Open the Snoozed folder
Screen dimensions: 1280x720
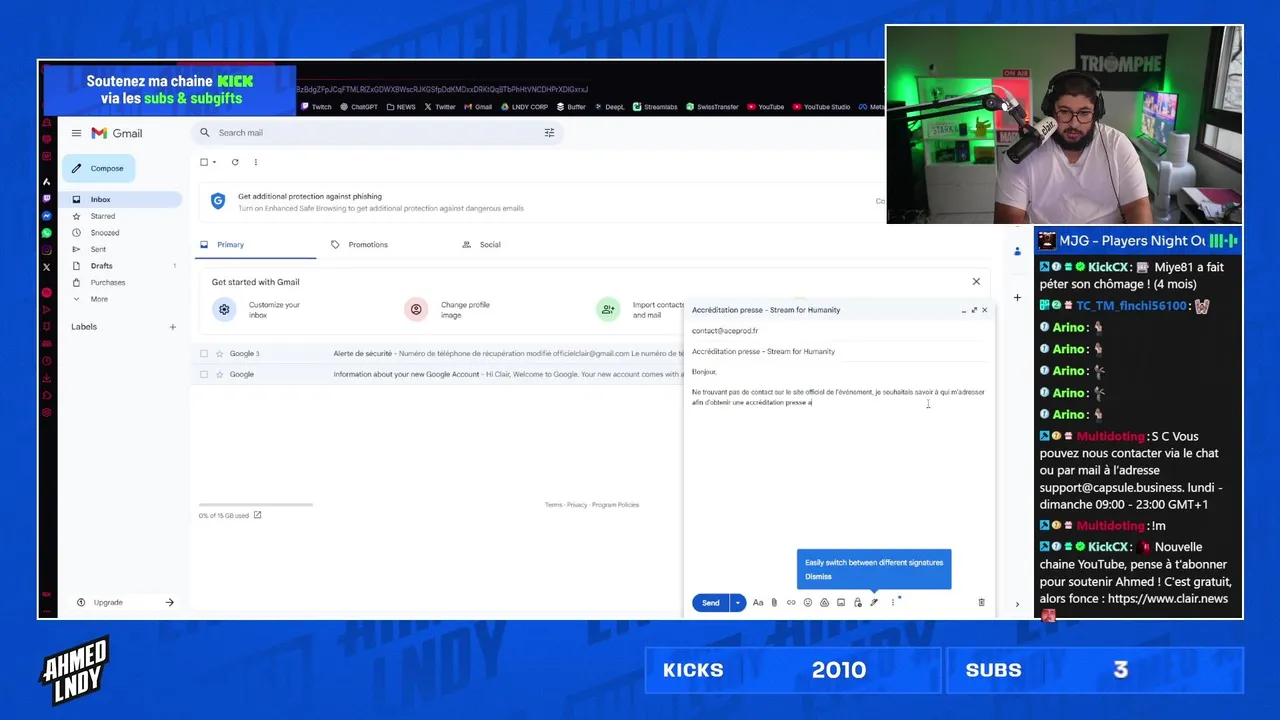[120, 233]
